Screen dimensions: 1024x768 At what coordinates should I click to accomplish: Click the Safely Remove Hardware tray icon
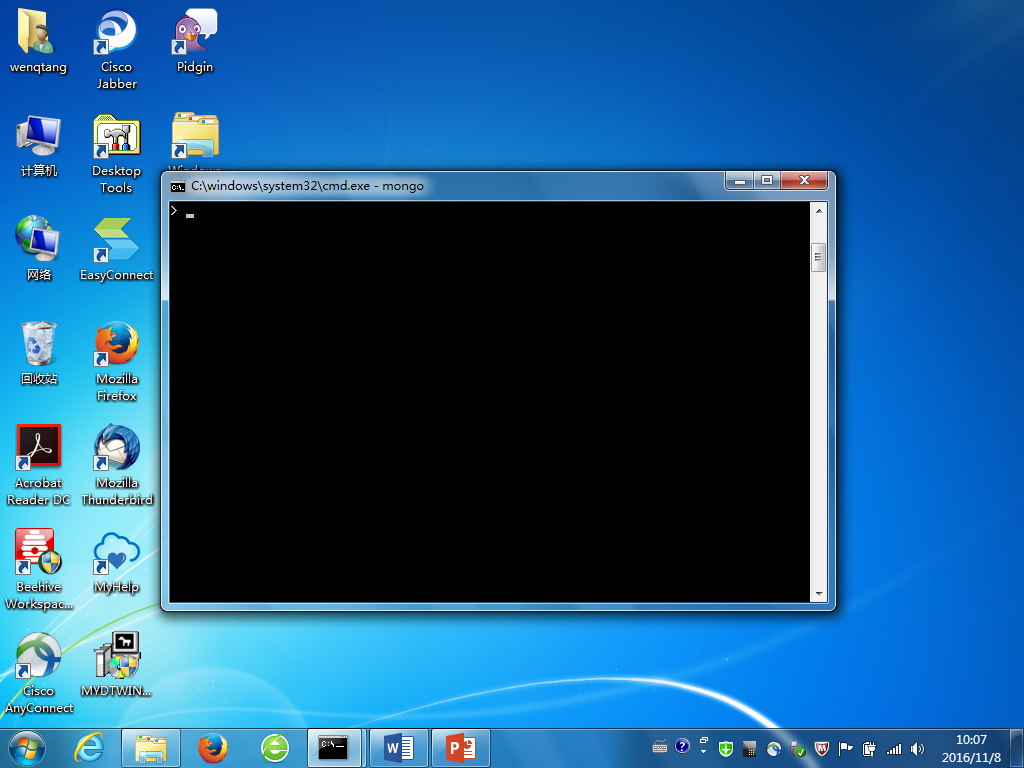[x=797, y=749]
